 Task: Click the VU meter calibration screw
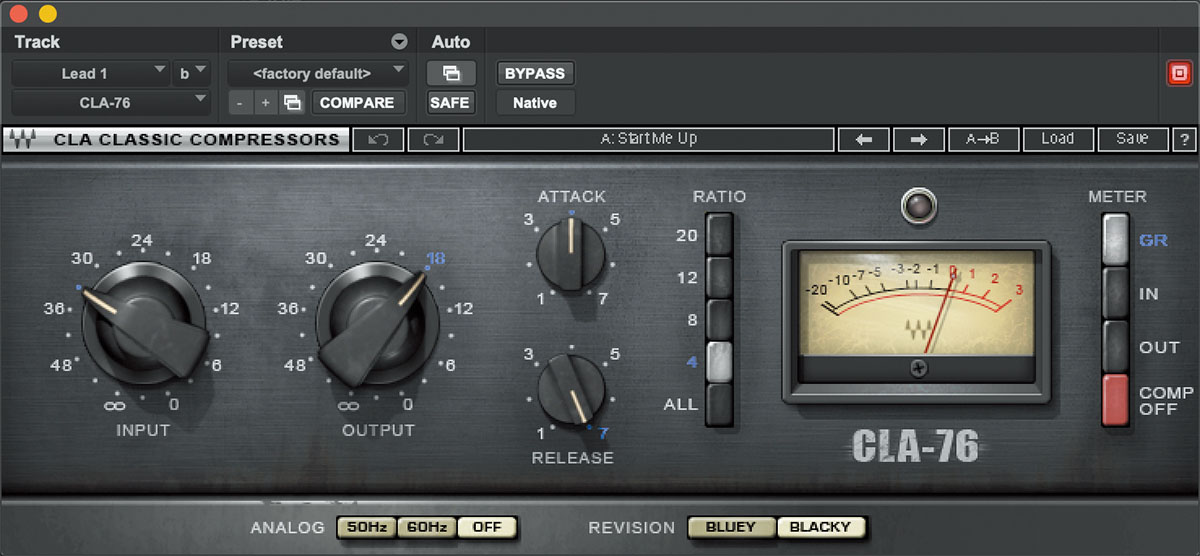pyautogui.click(x=918, y=367)
